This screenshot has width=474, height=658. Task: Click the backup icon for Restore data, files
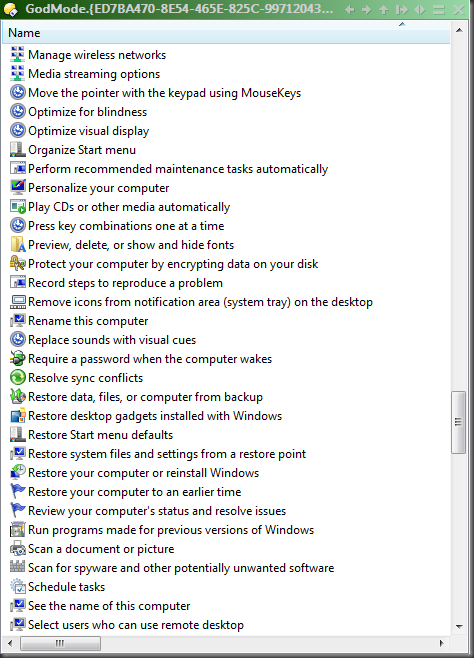click(18, 397)
